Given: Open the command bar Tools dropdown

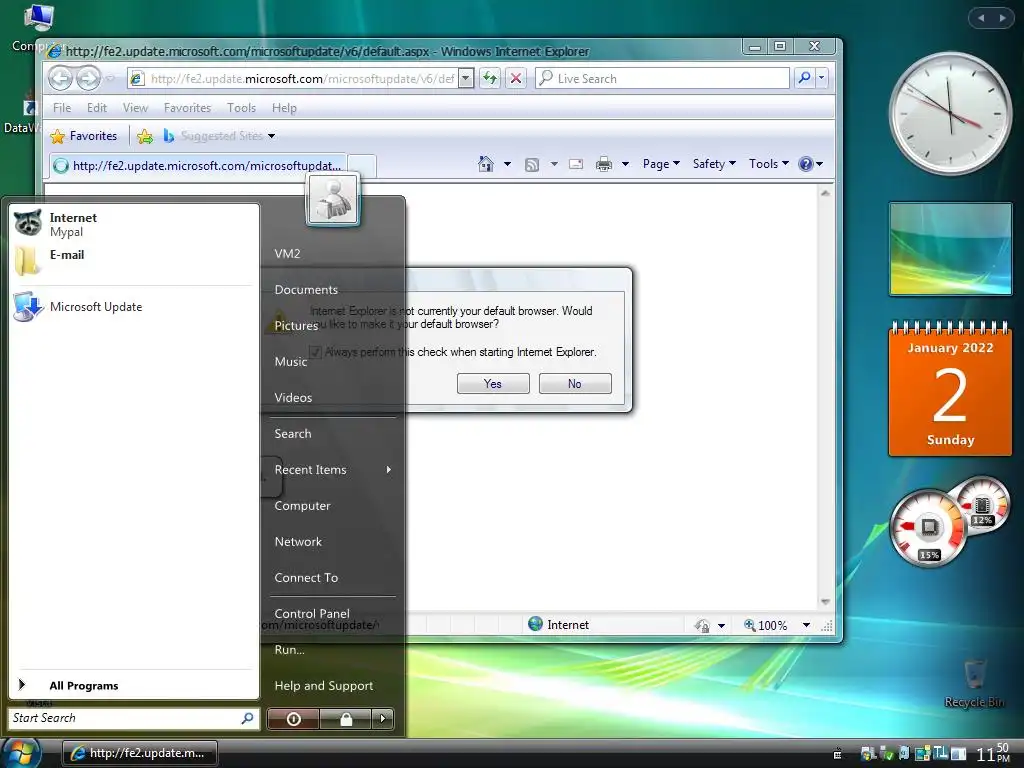Looking at the screenshot, I should (769, 164).
